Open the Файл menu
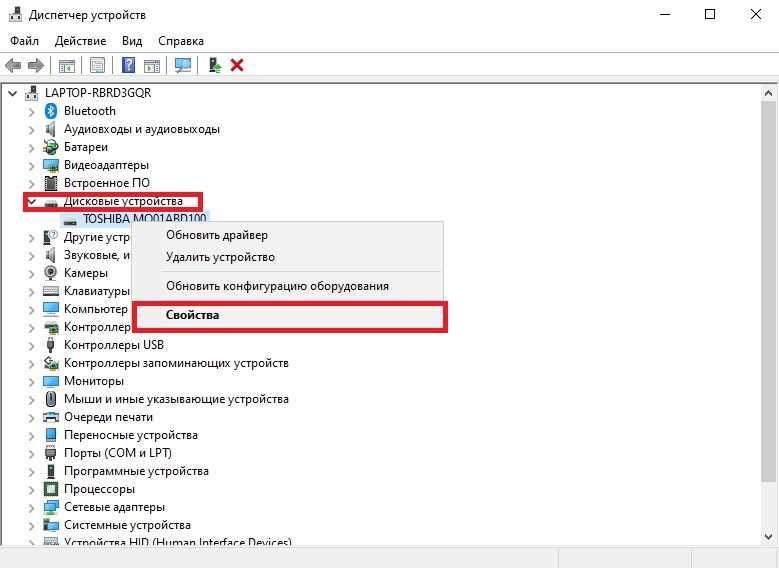 click(x=24, y=41)
